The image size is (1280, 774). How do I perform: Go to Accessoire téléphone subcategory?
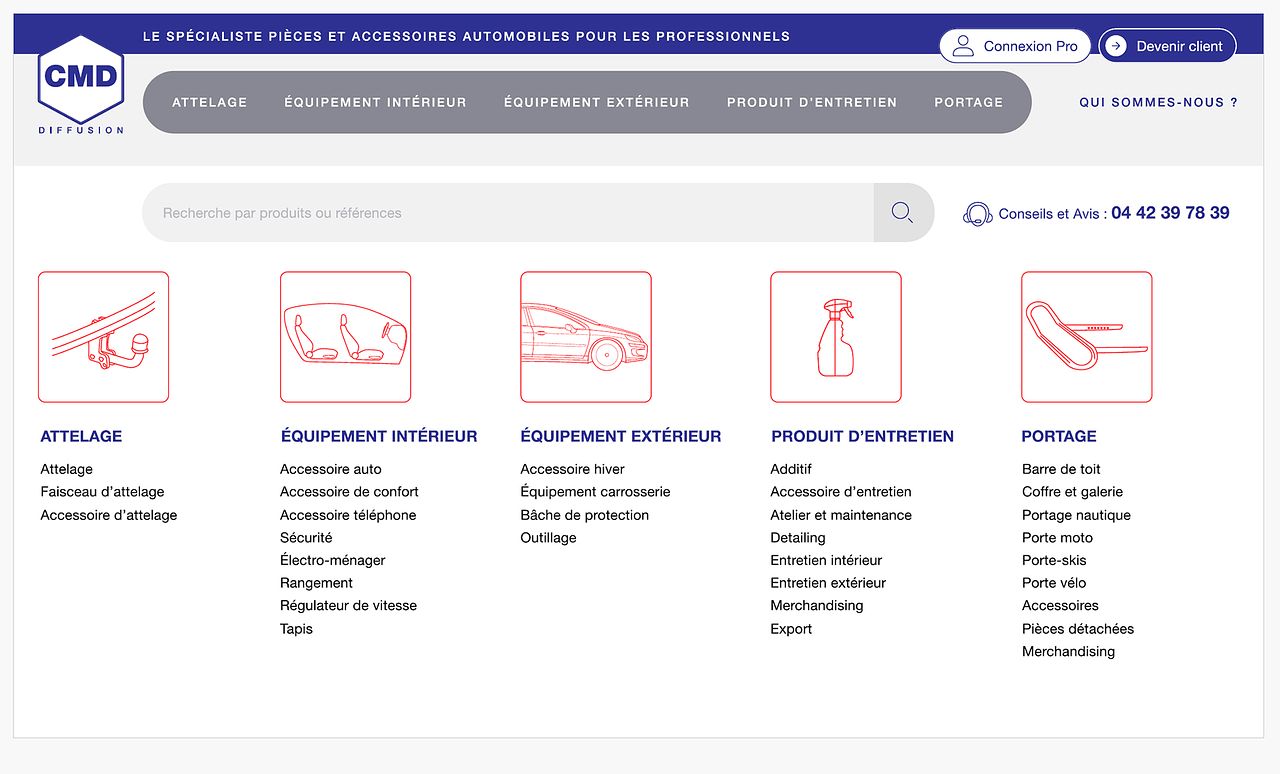click(x=348, y=515)
